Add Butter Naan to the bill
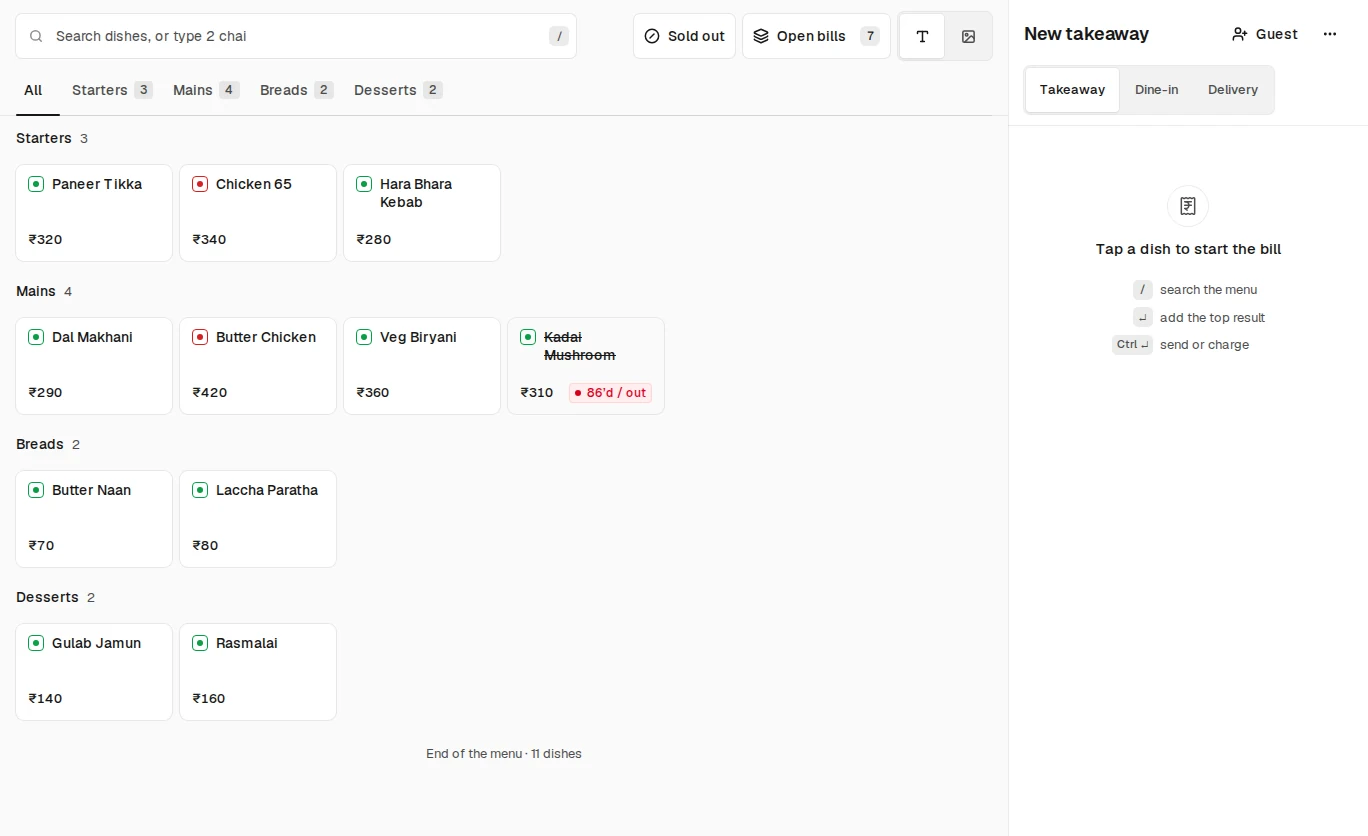The image size is (1368, 836). pyautogui.click(x=94, y=519)
